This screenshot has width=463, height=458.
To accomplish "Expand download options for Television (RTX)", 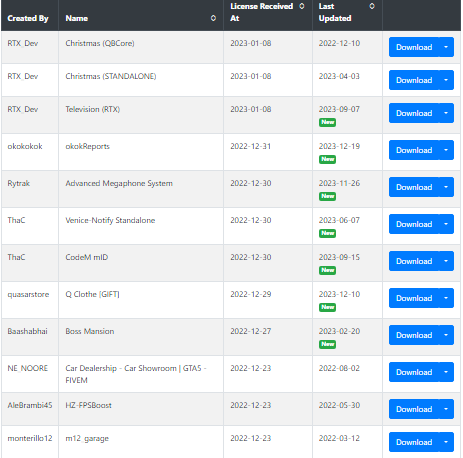I will click(446, 113).
